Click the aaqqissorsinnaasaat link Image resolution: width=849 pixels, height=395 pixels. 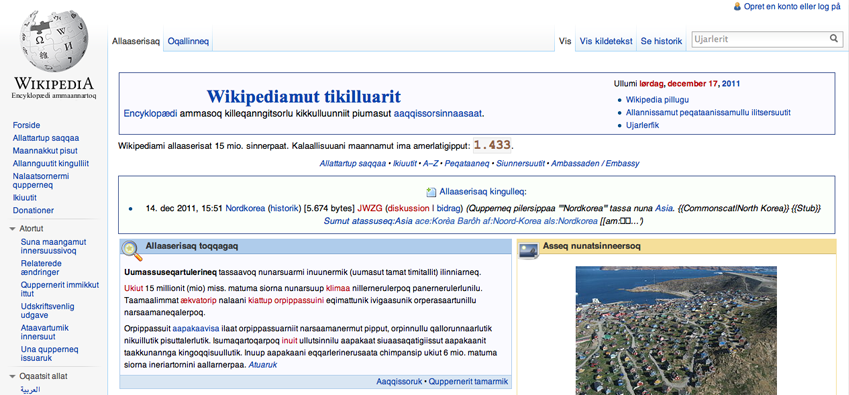tap(437, 114)
